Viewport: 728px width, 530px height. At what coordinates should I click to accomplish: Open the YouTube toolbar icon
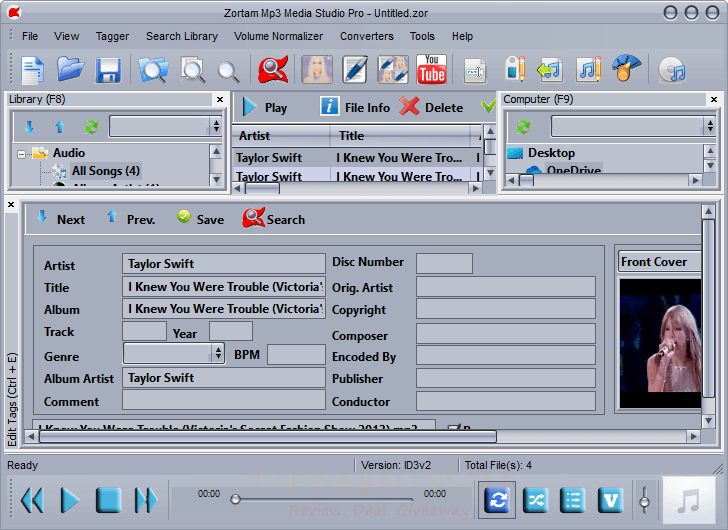coord(432,70)
